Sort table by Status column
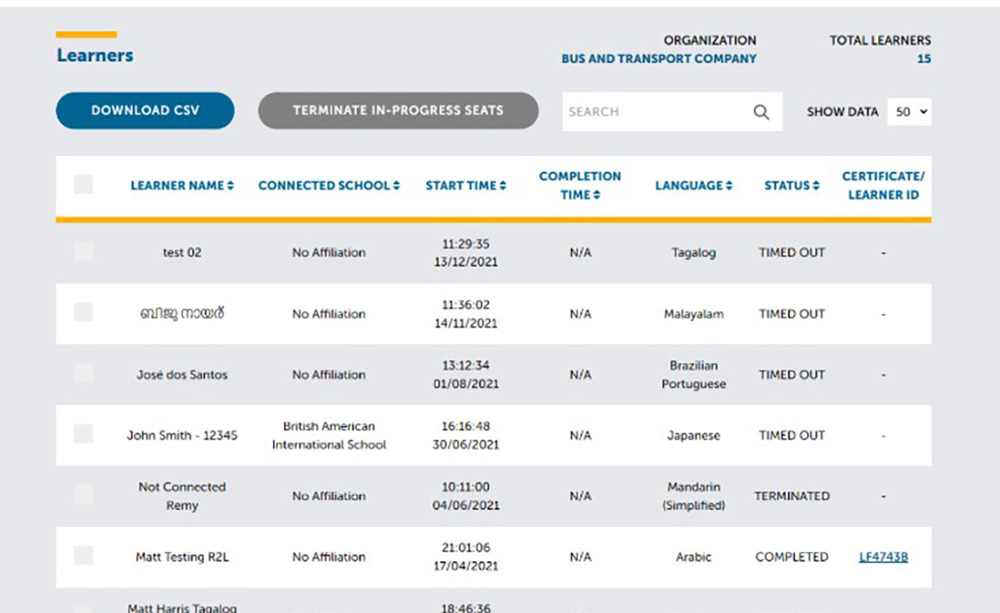This screenshot has width=1000, height=613. click(792, 186)
